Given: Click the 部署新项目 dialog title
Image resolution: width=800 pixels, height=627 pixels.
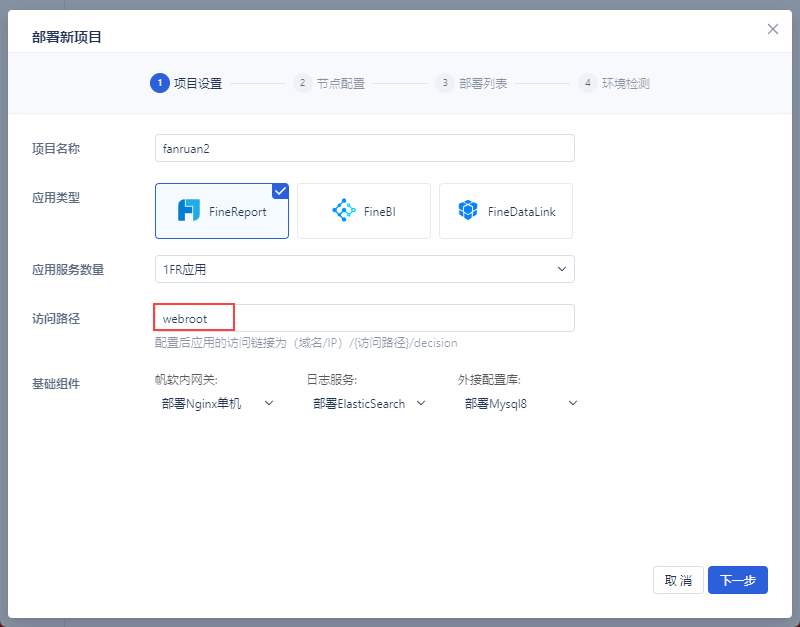Looking at the screenshot, I should click(x=67, y=37).
